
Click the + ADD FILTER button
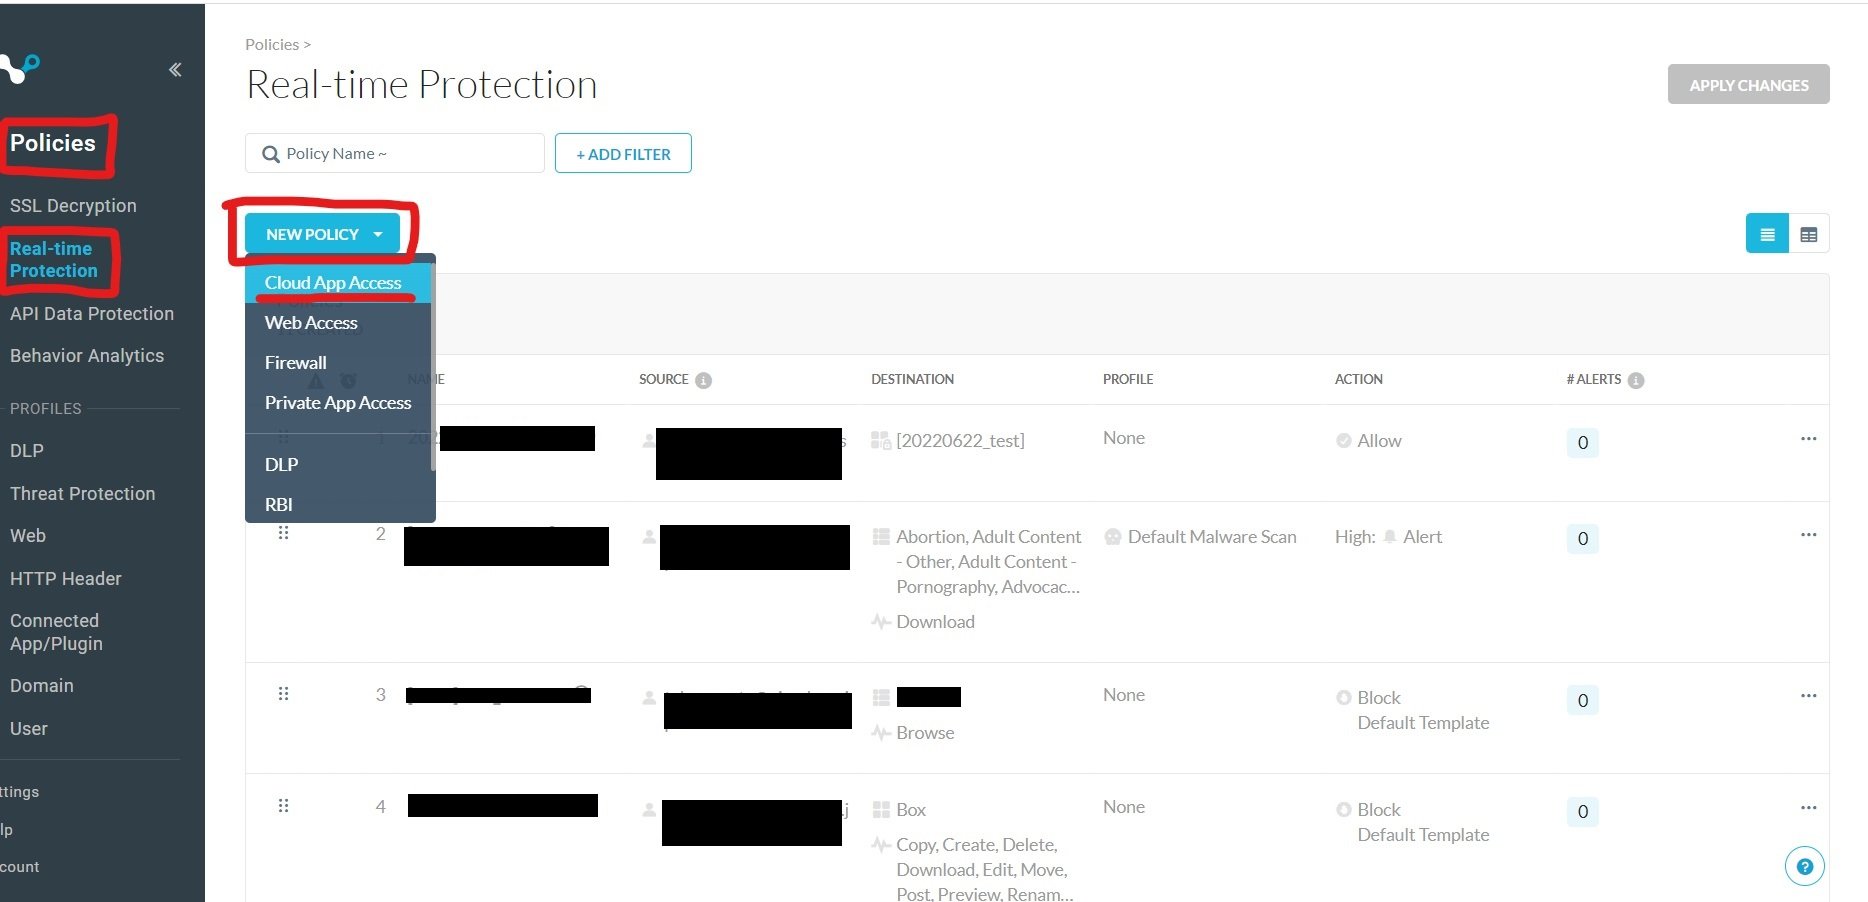(x=623, y=153)
